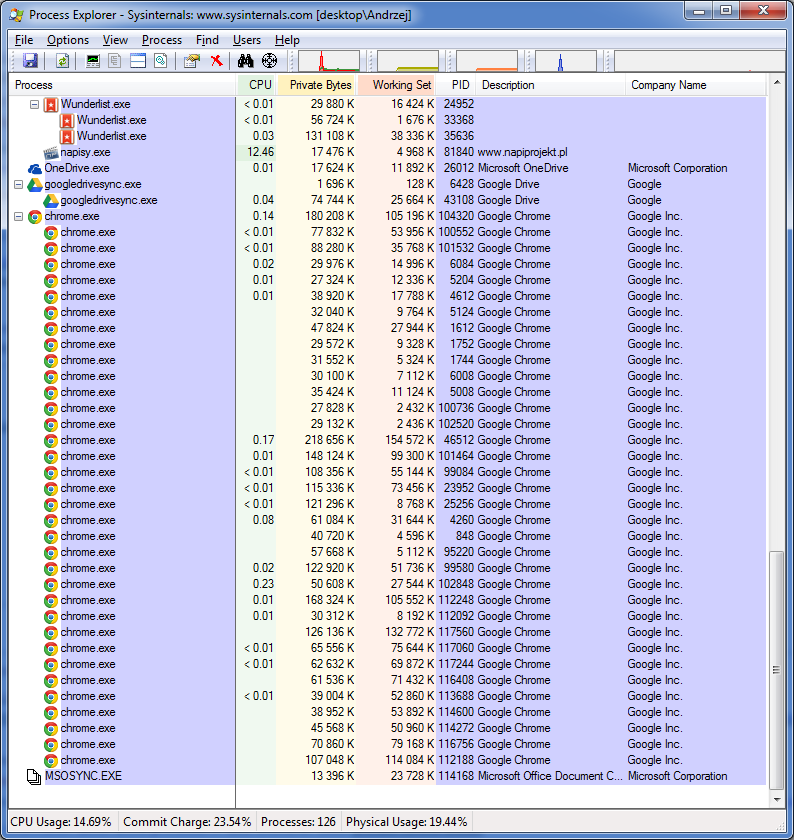Screen dimensions: 794x840
Task: Select the crosshair Find Window target icon
Action: coord(269,61)
